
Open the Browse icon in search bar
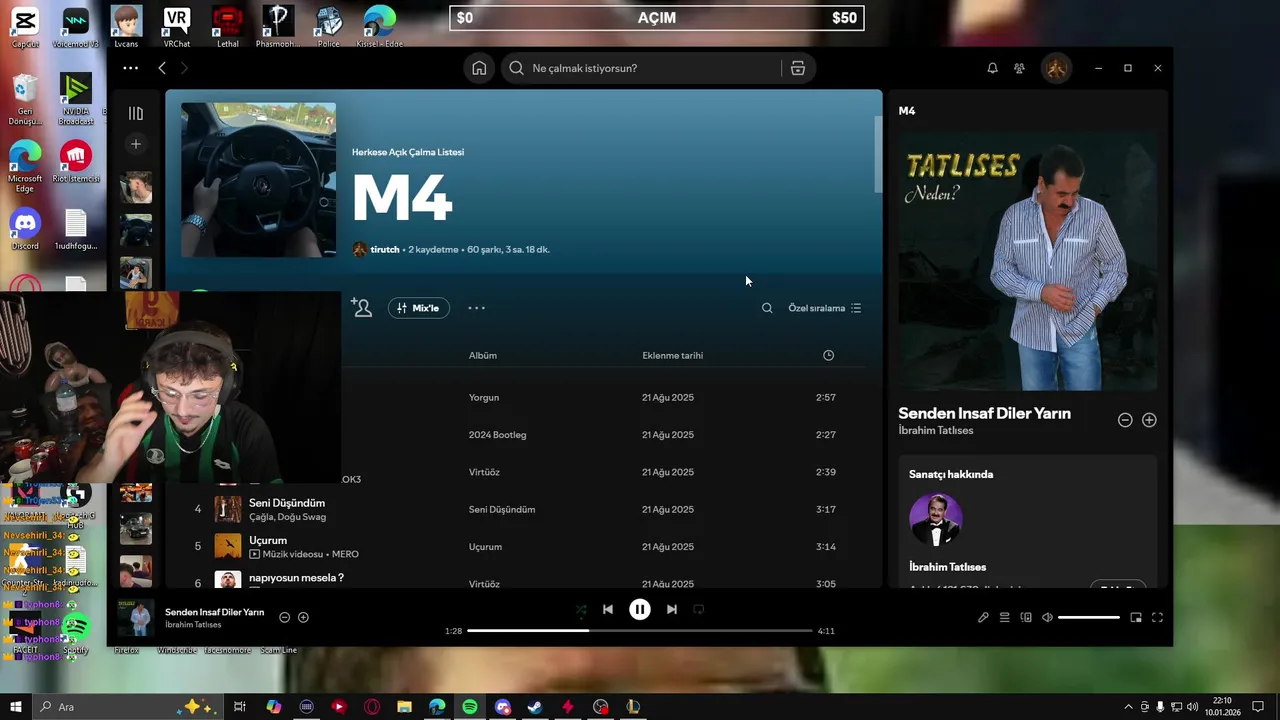(797, 68)
